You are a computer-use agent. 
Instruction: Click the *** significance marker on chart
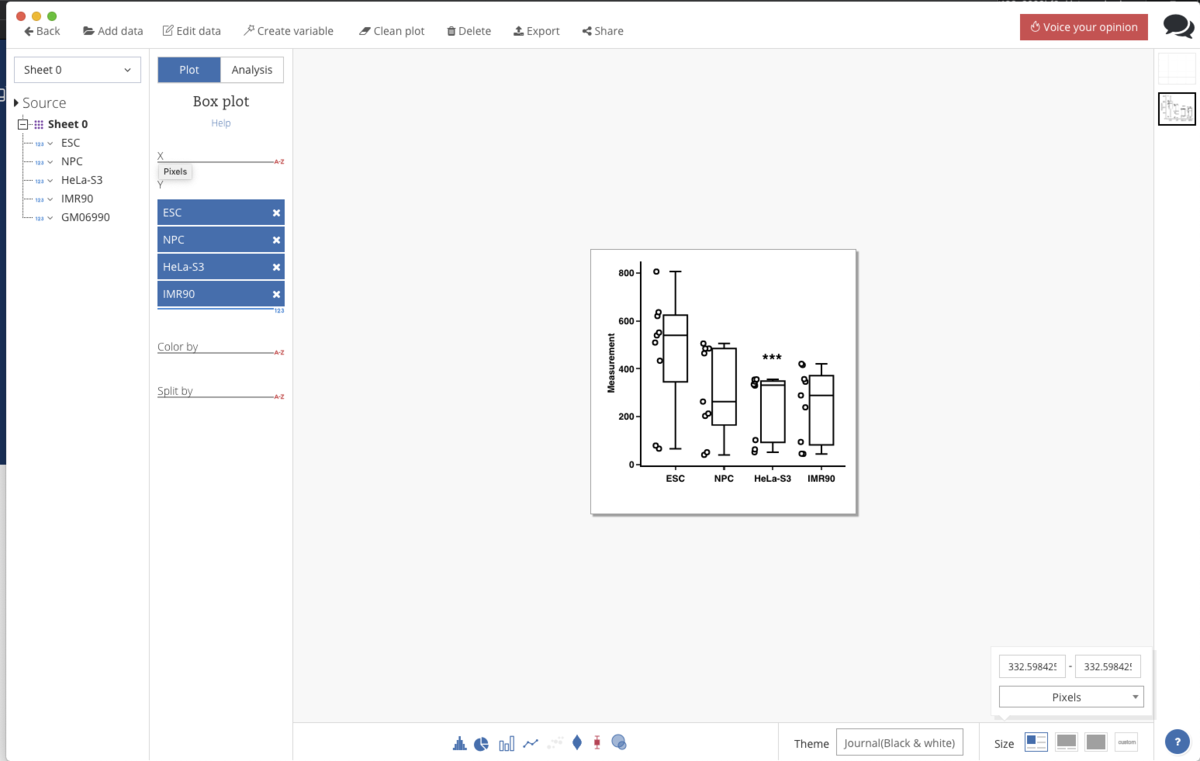click(x=772, y=358)
